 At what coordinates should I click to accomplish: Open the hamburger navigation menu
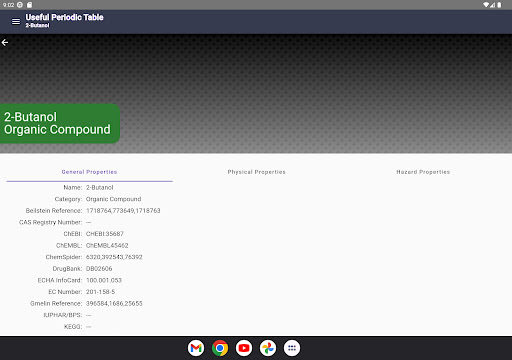[x=16, y=21]
